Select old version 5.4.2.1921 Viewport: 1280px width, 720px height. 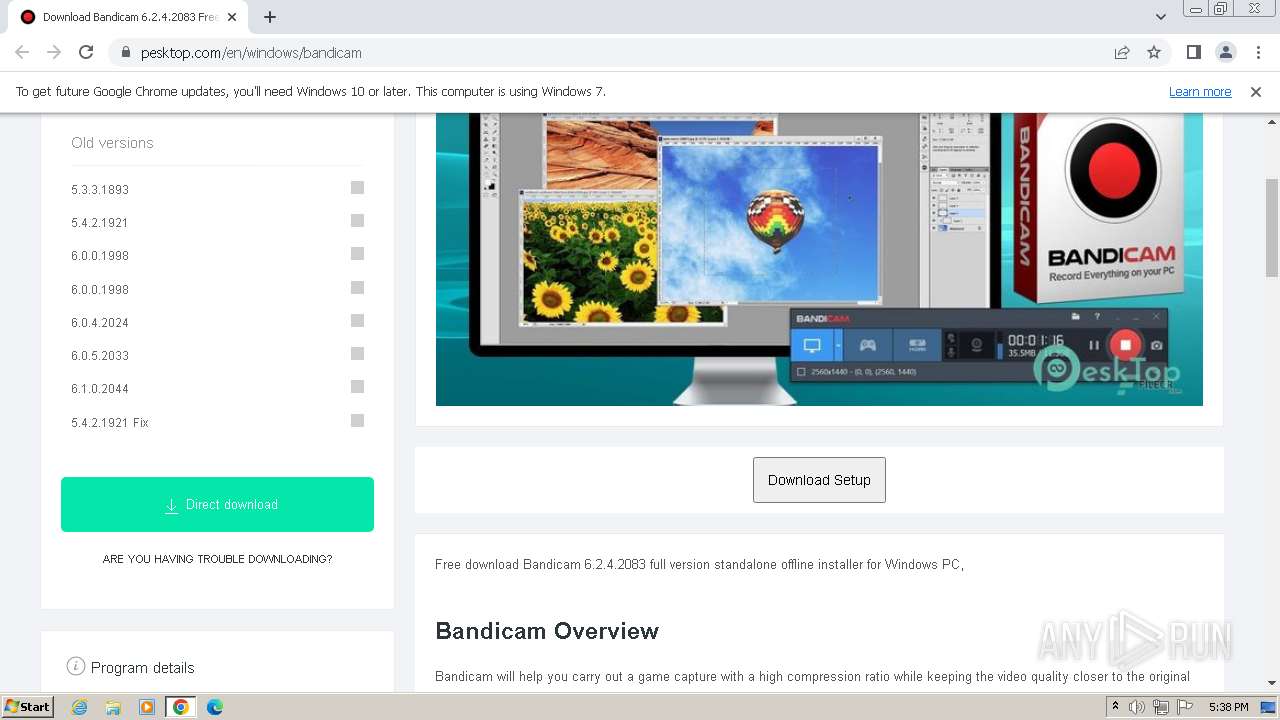pos(100,222)
